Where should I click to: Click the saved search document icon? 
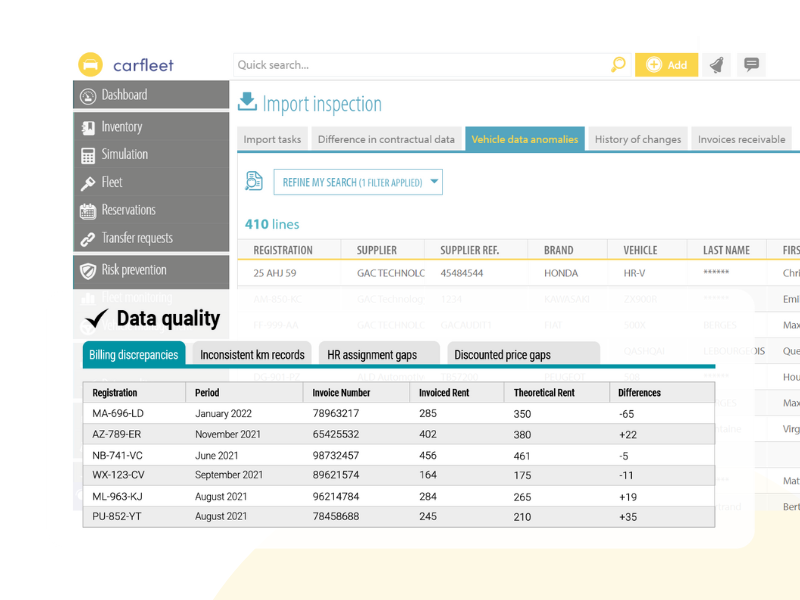254,182
